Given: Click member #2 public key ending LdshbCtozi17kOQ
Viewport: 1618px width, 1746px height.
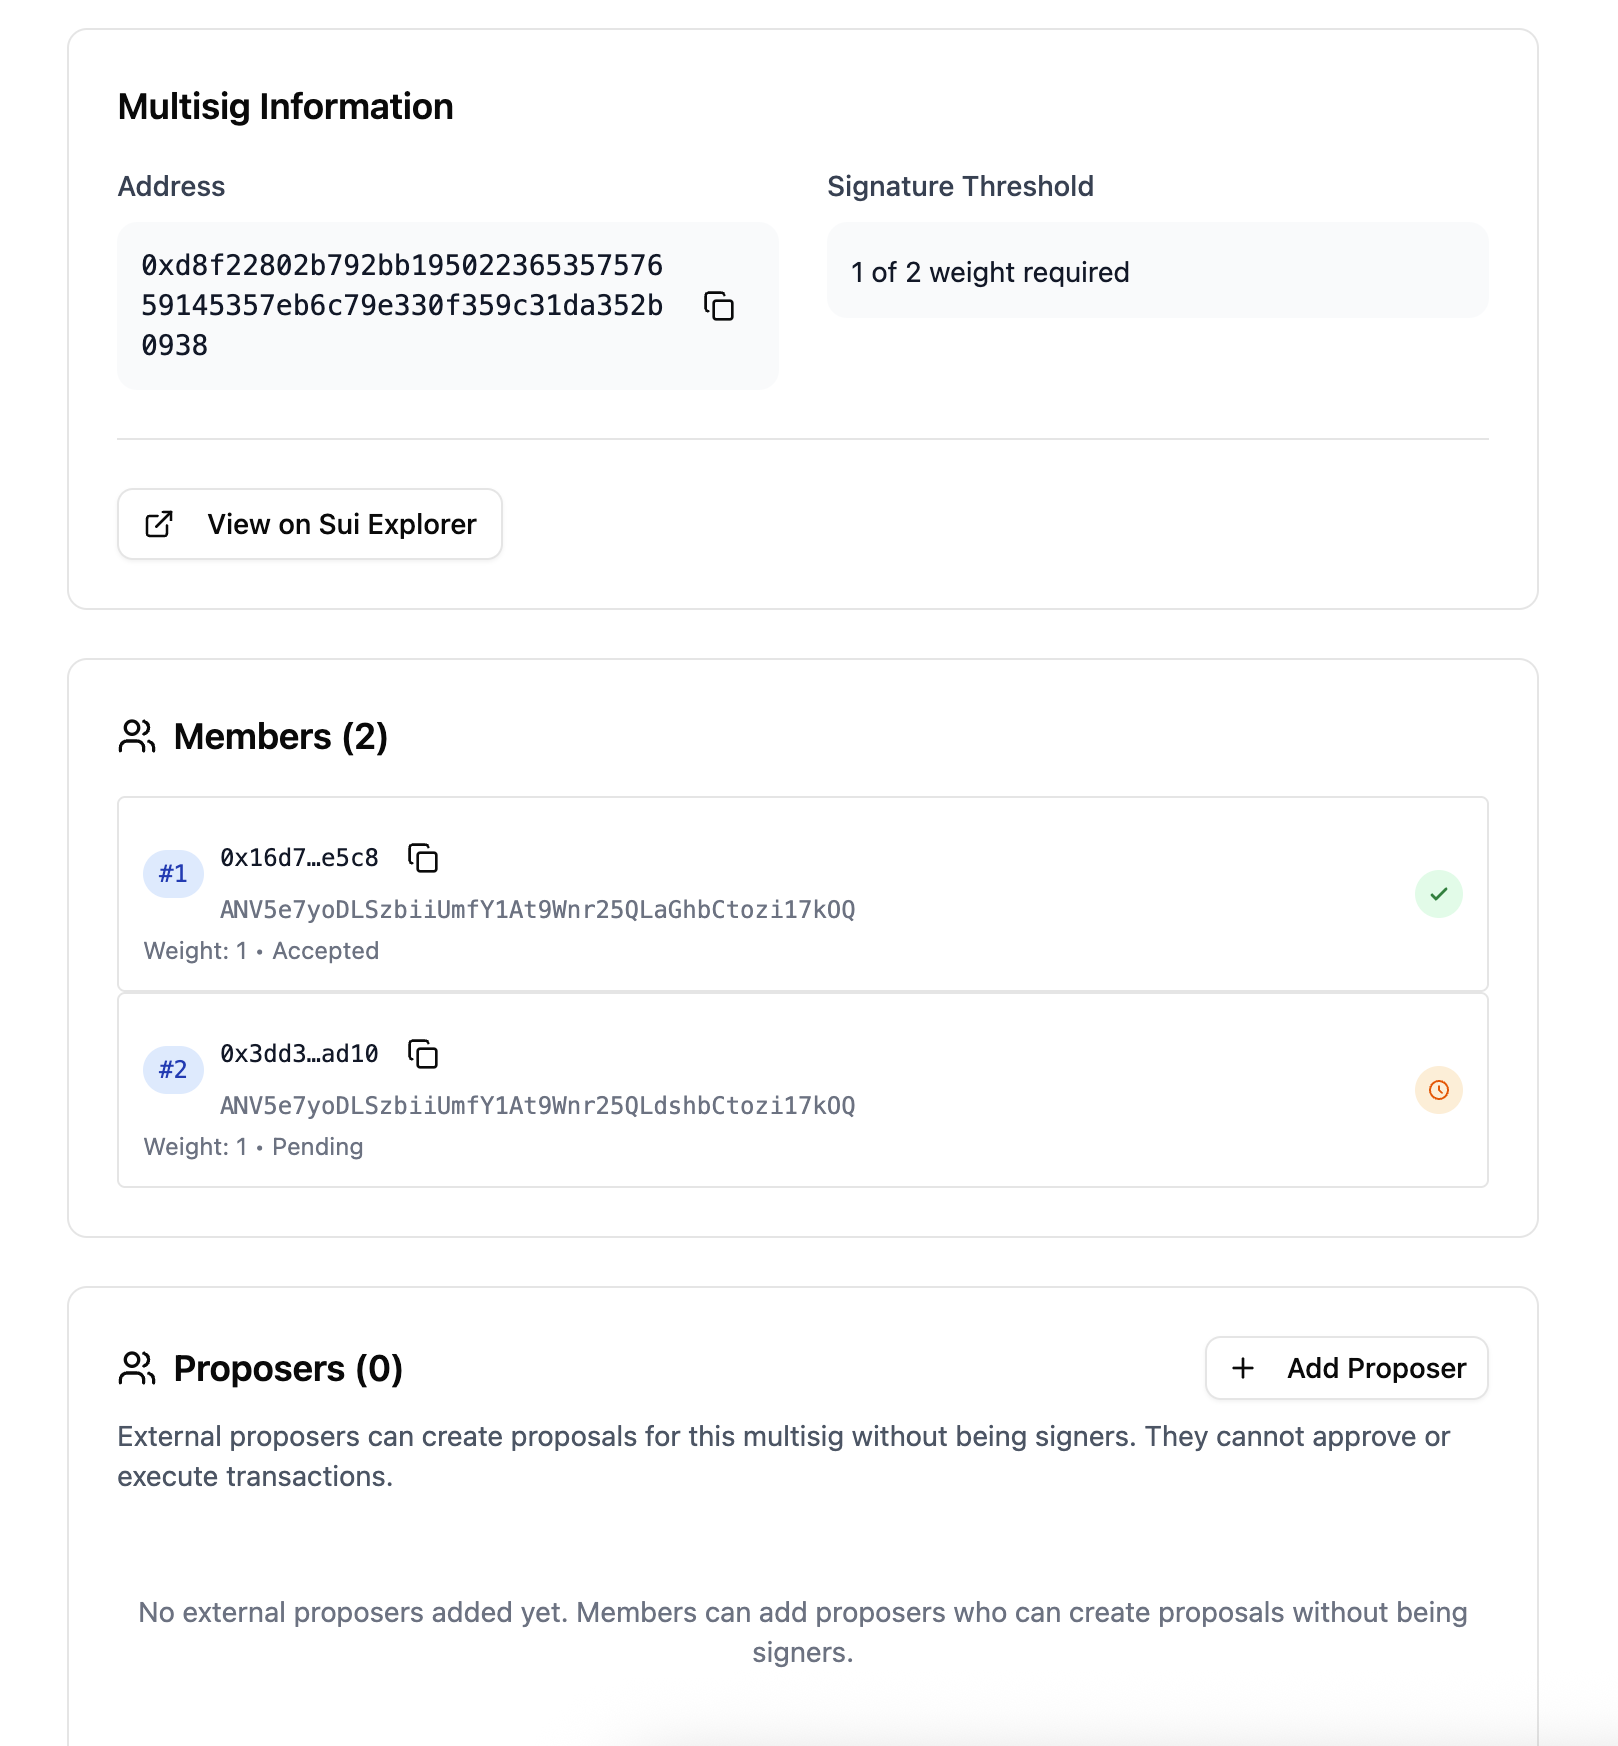Looking at the screenshot, I should tap(537, 1106).
